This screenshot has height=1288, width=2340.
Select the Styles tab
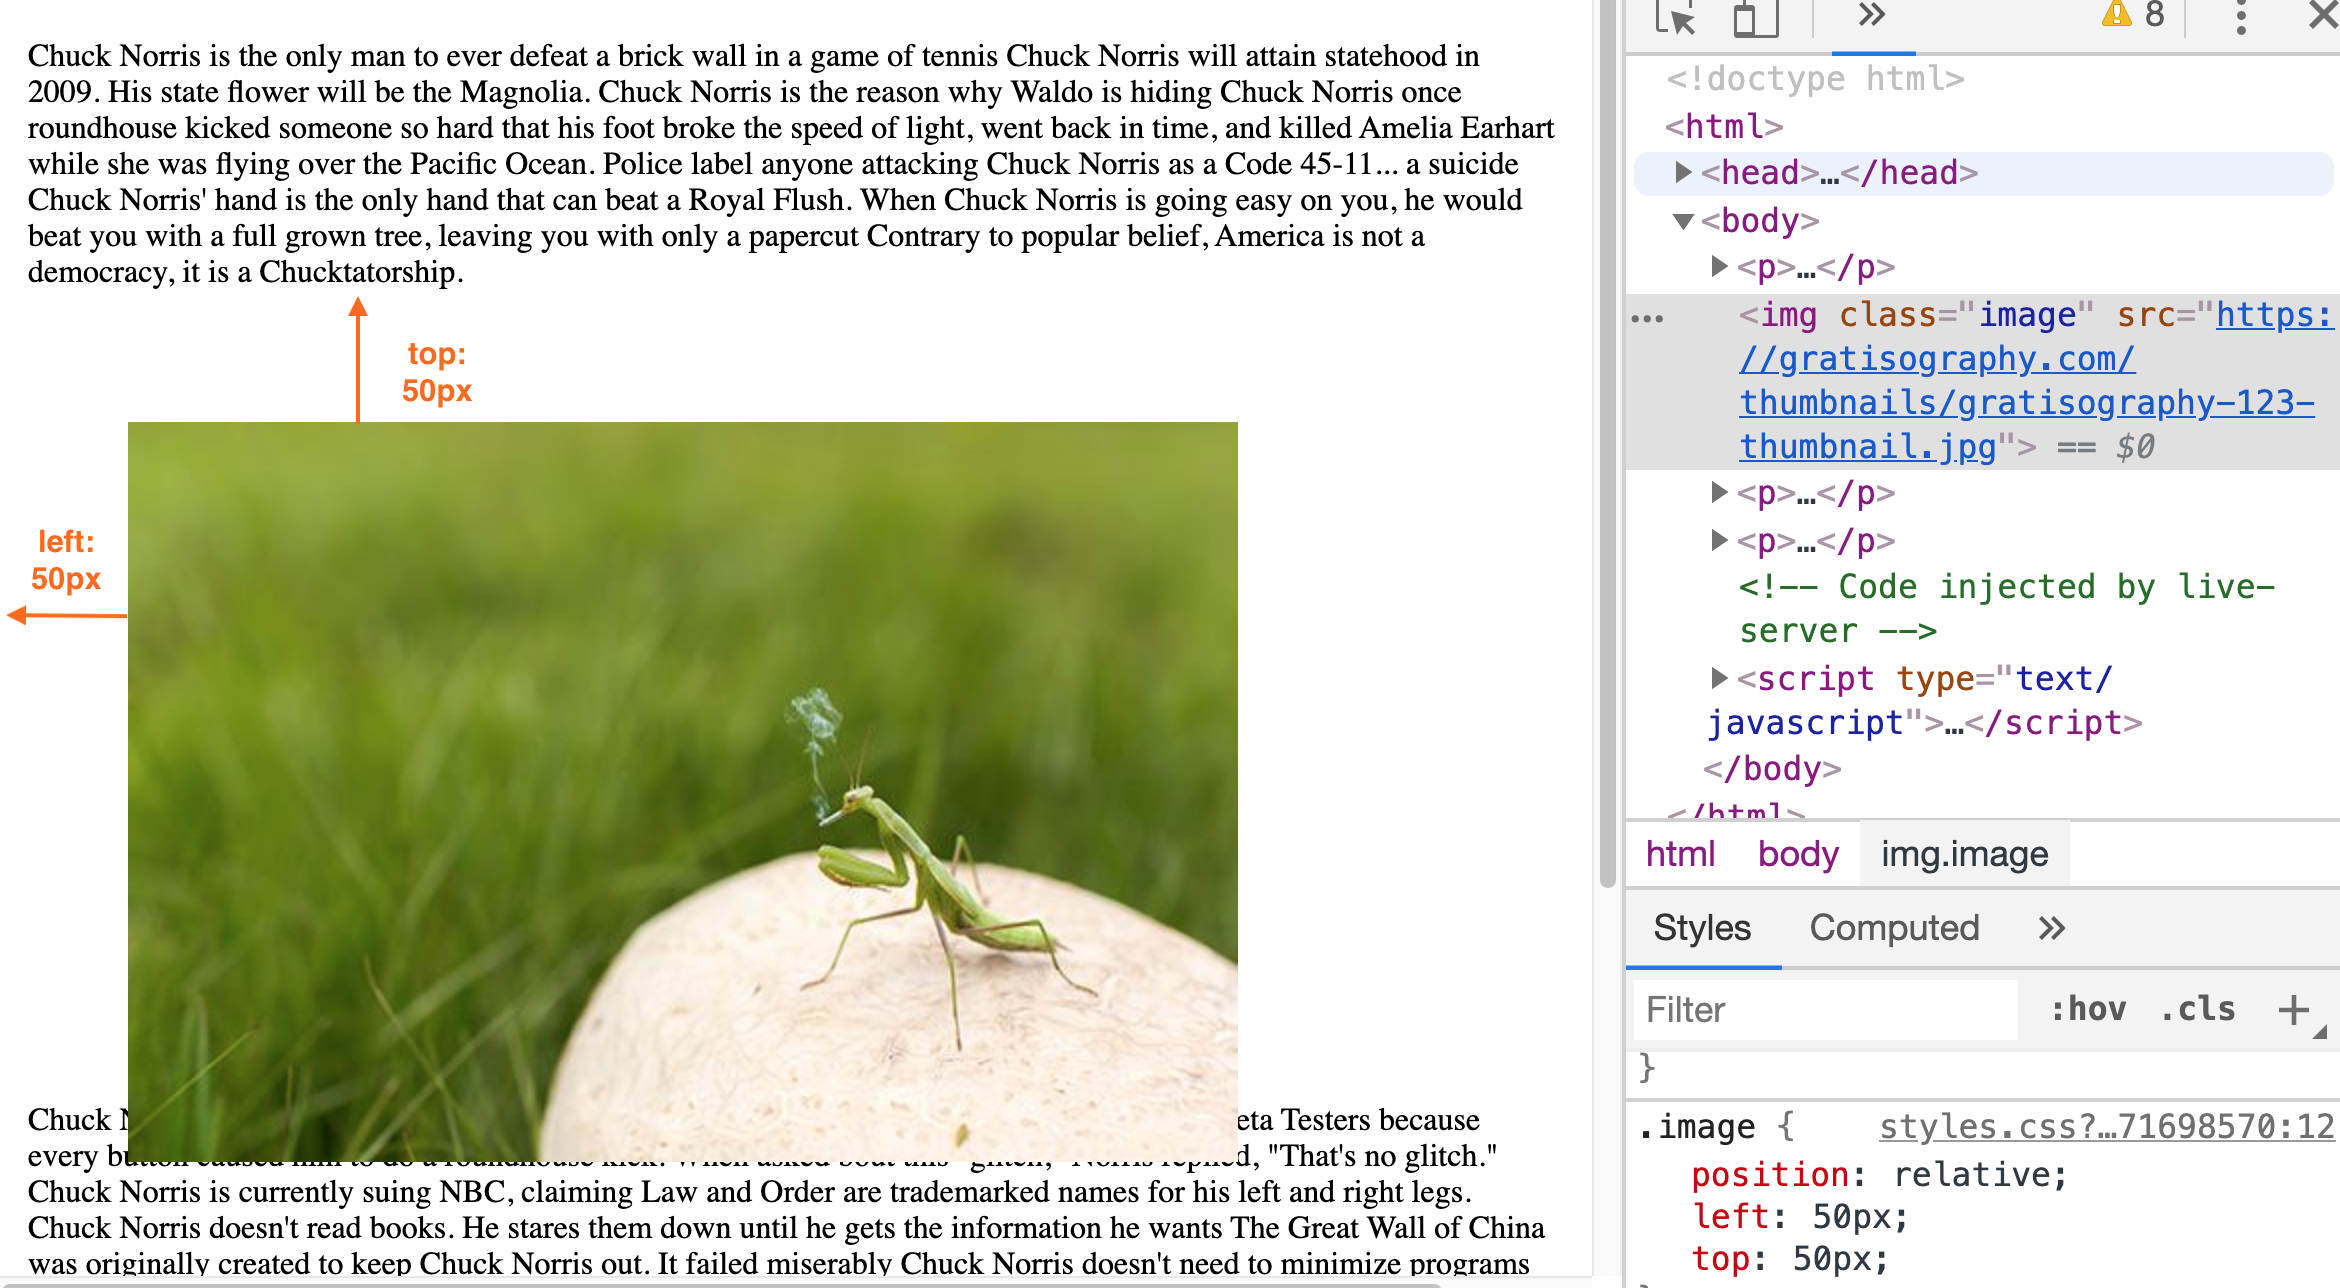(1702, 928)
